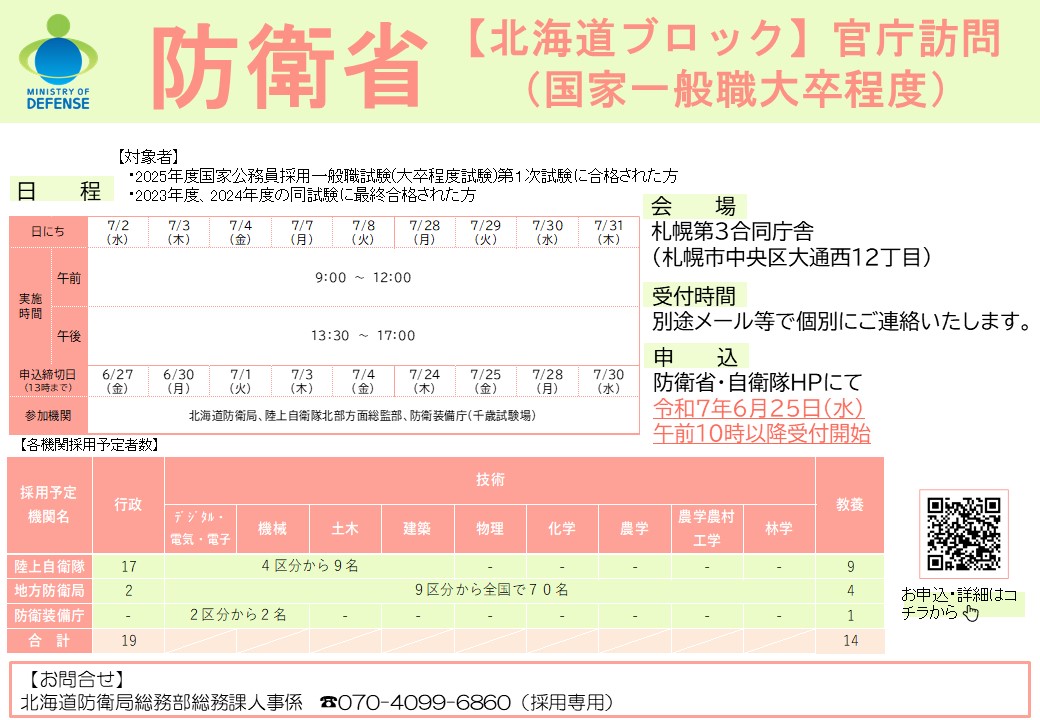
Task: Click the 午後 row label
Action: 69,335
